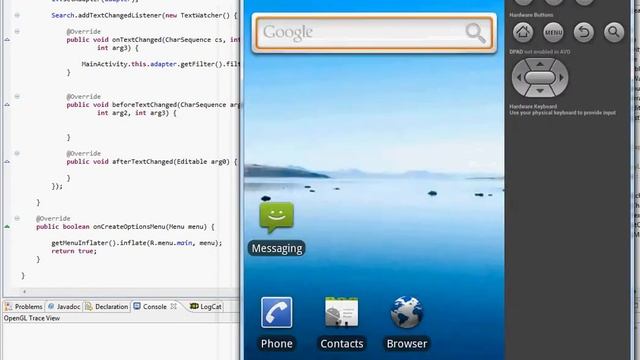Click "return true;" code line
This screenshot has height=360, width=640.
74,251
